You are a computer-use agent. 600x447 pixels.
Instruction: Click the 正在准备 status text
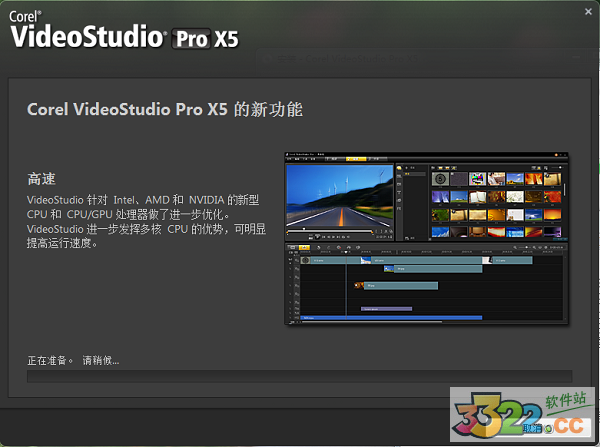tap(49, 359)
